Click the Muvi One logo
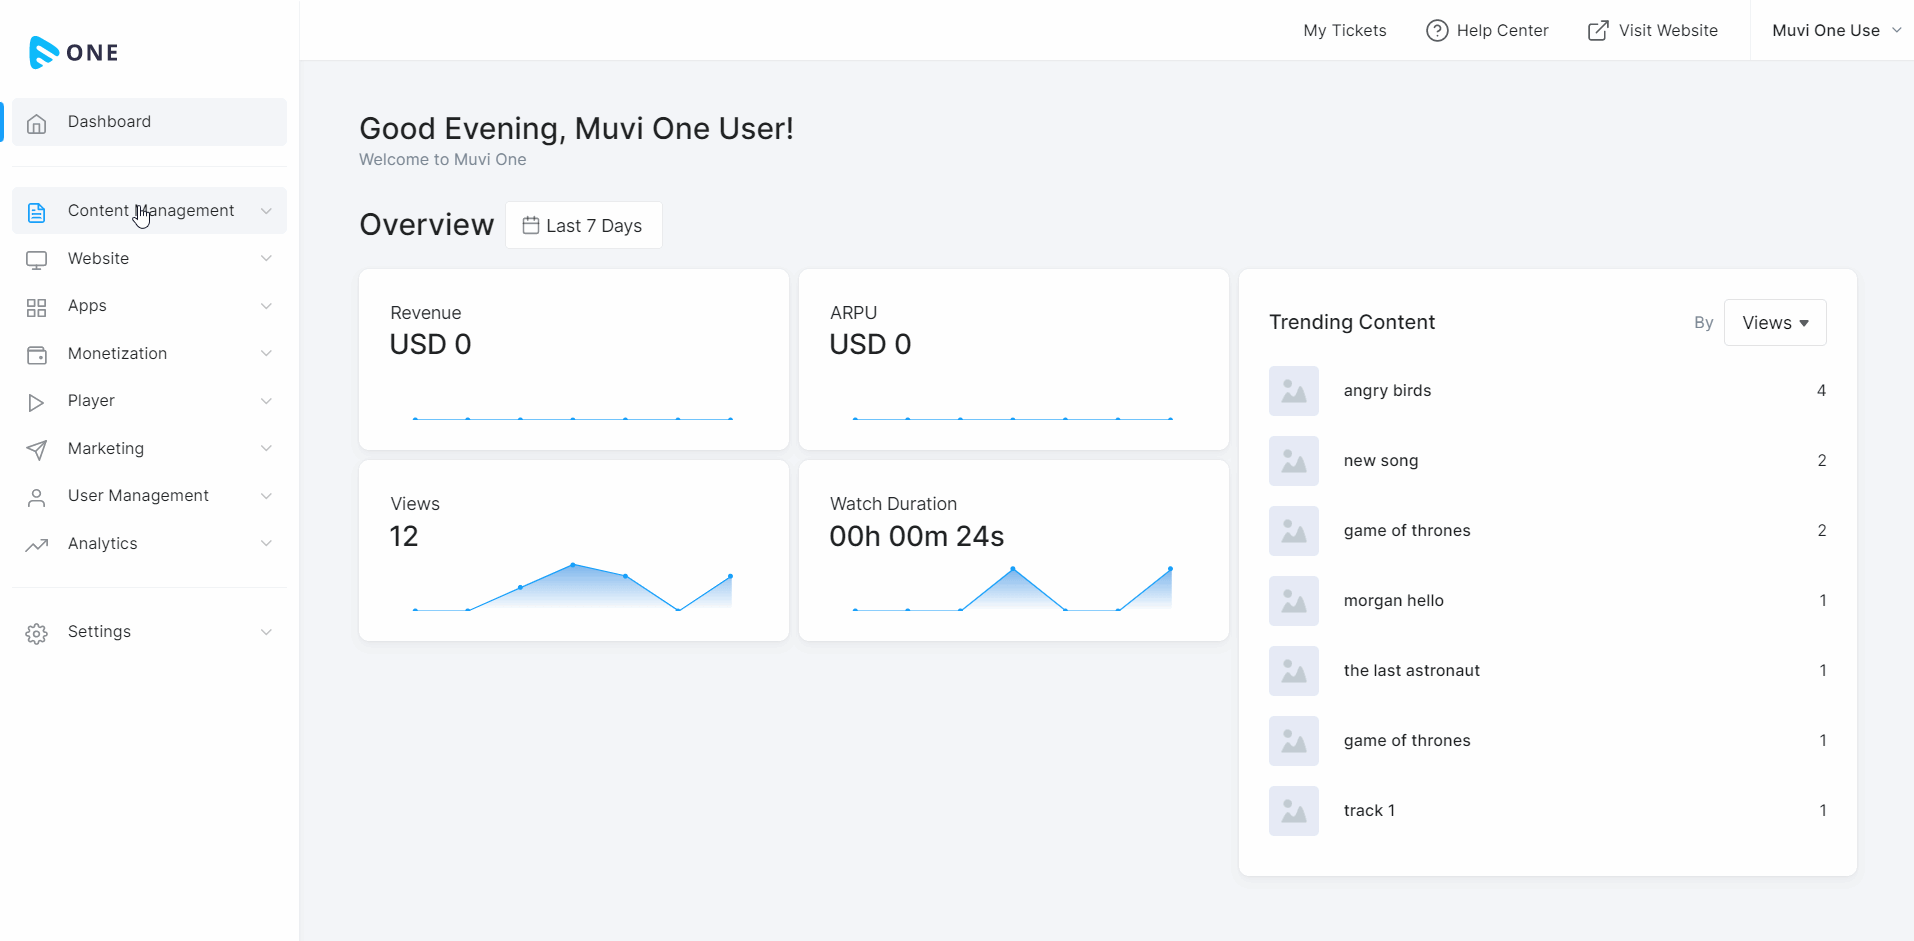This screenshot has height=941, width=1914. click(x=74, y=52)
